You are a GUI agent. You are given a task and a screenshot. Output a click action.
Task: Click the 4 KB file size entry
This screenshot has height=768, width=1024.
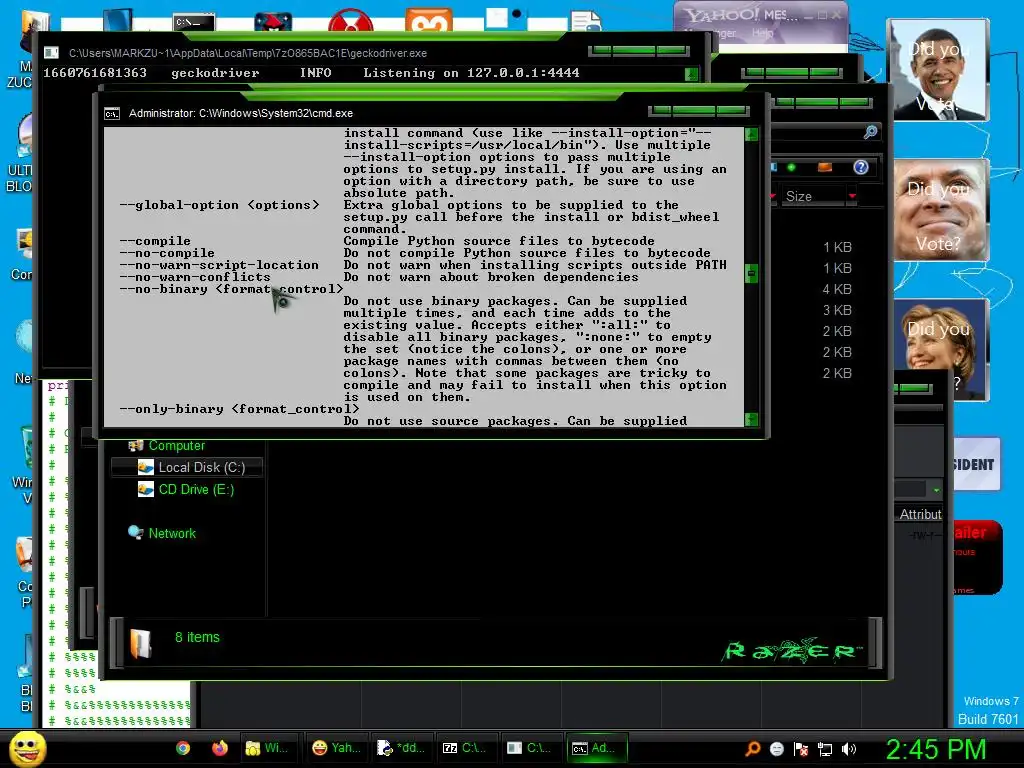click(x=837, y=289)
